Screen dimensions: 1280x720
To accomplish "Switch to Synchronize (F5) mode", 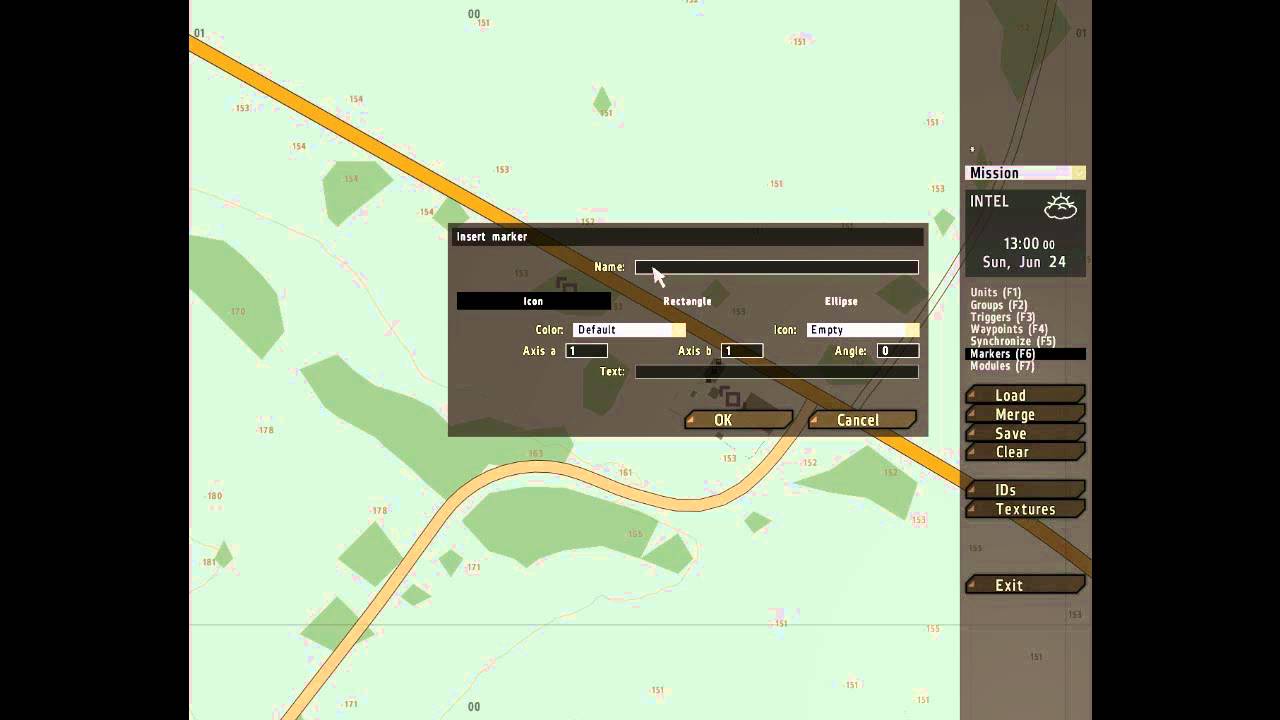I will pos(1013,341).
